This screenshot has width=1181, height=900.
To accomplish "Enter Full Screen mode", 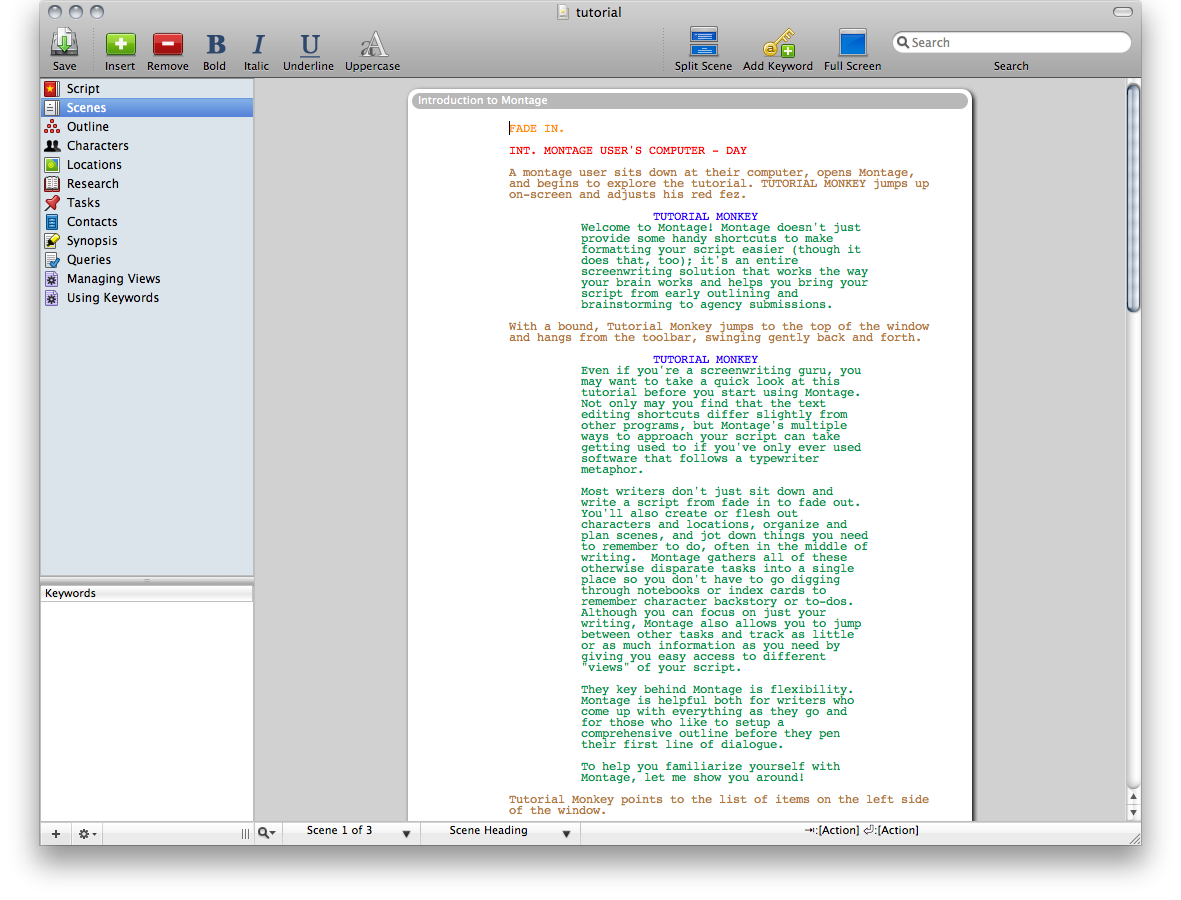I will click(853, 42).
